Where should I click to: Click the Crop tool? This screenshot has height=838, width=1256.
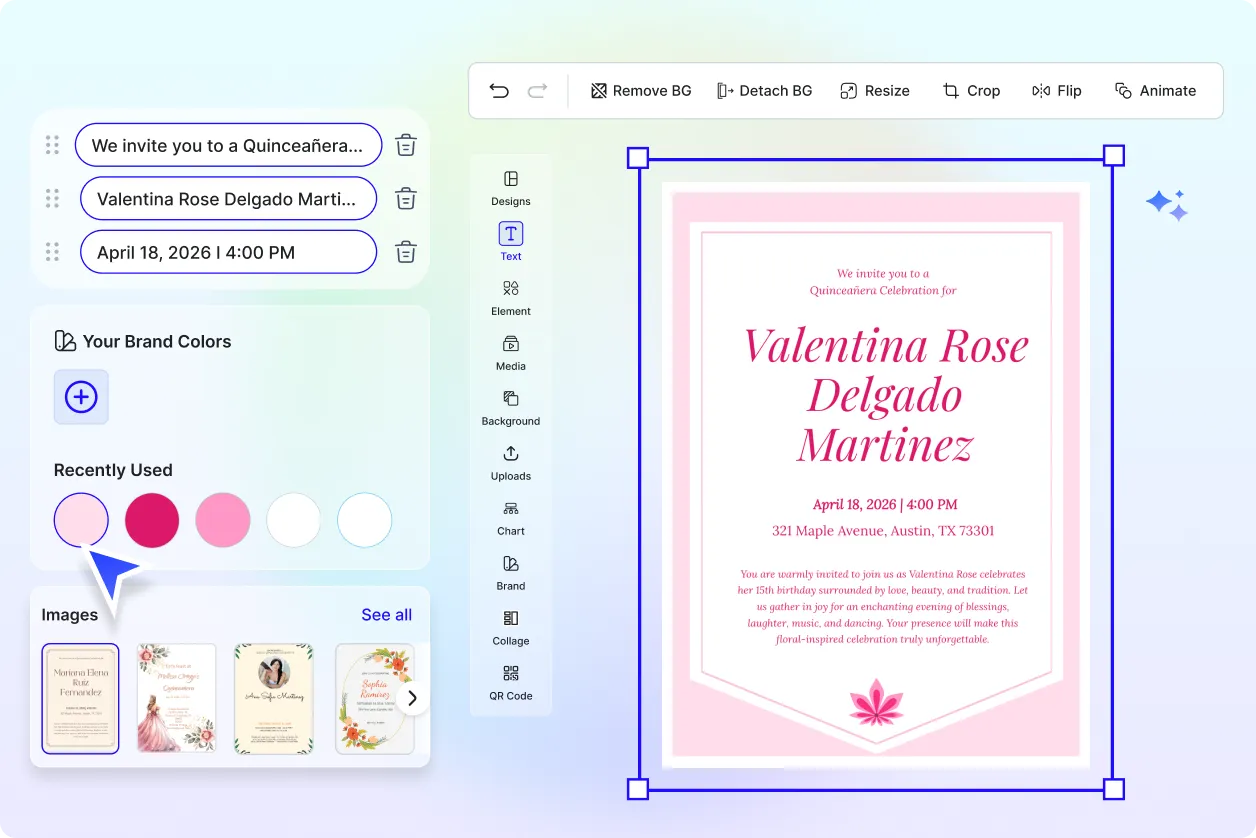tap(971, 90)
